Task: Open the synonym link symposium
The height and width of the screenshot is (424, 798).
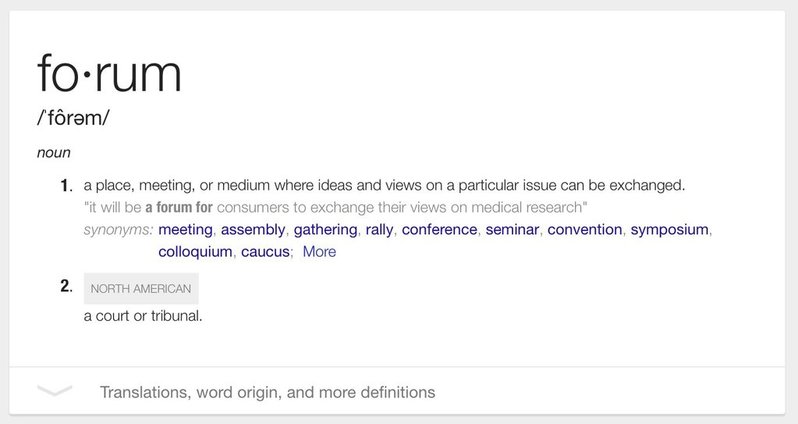Action: 669,230
